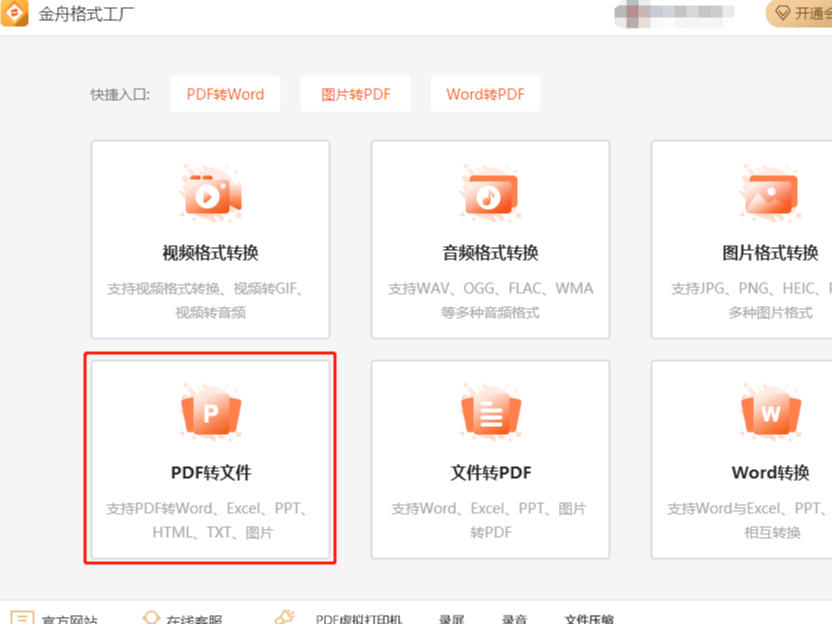Select the Word转换 card title
The height and width of the screenshot is (624, 832).
(770, 472)
